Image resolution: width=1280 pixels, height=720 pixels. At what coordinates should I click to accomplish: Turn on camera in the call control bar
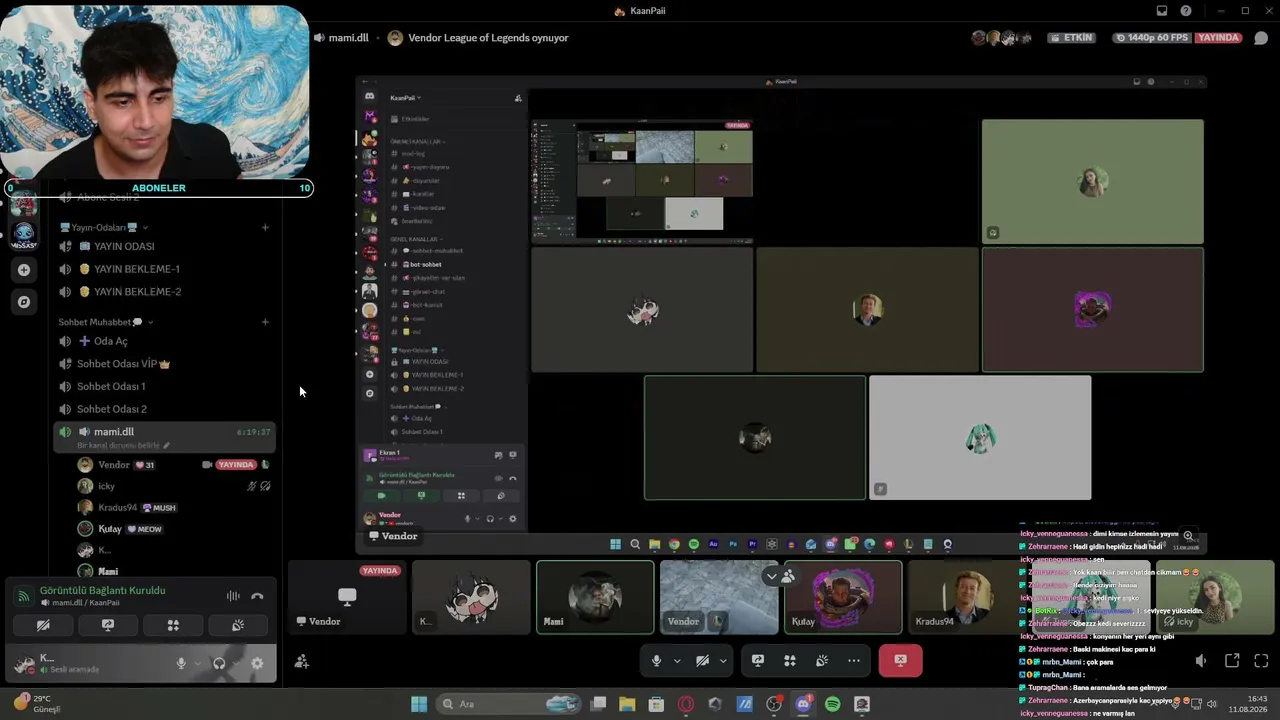(702, 660)
